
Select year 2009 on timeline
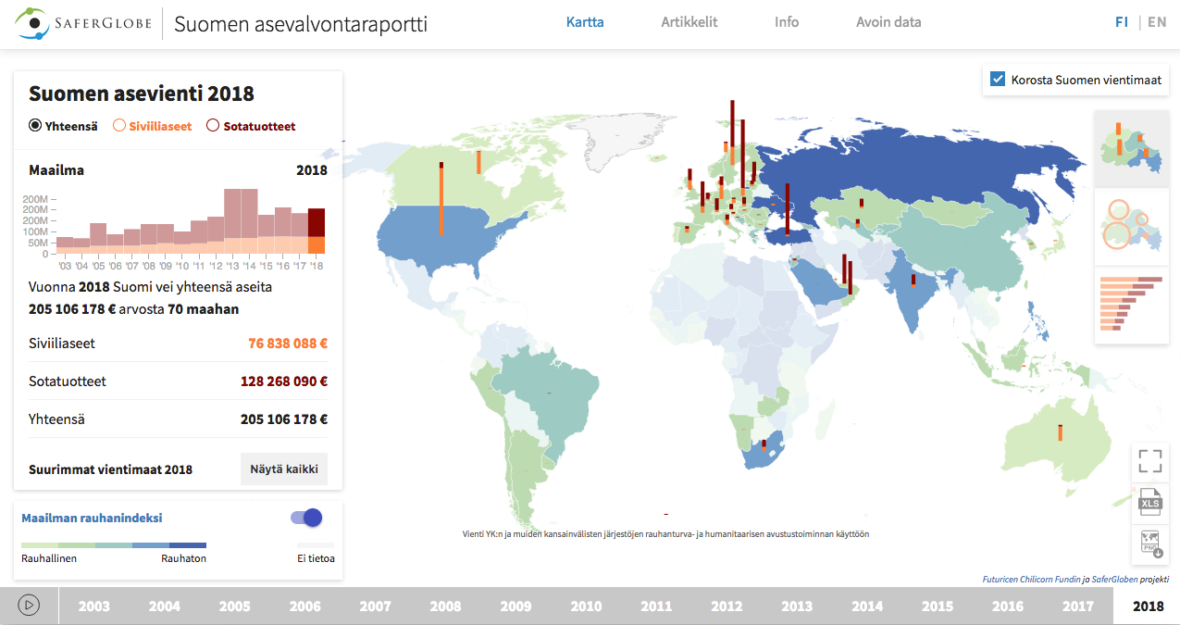click(x=515, y=606)
